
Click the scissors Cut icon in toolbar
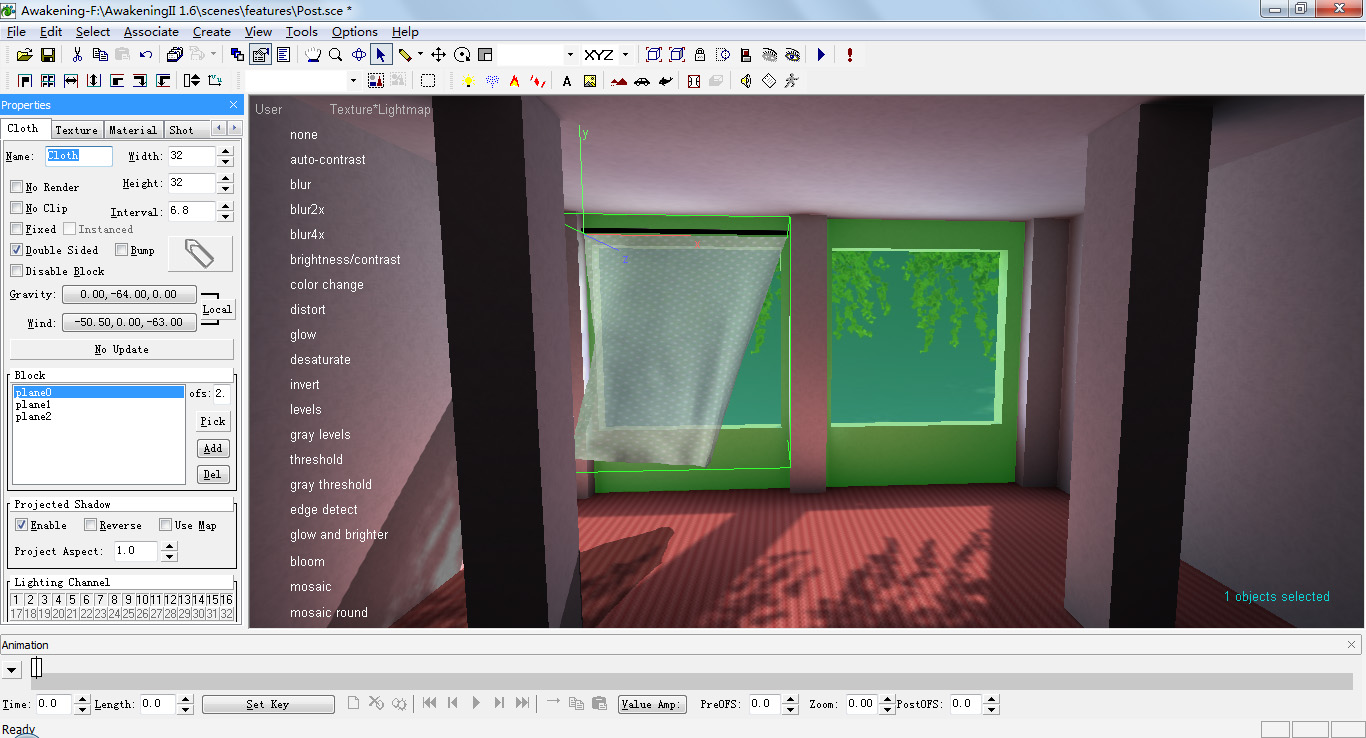(x=79, y=54)
